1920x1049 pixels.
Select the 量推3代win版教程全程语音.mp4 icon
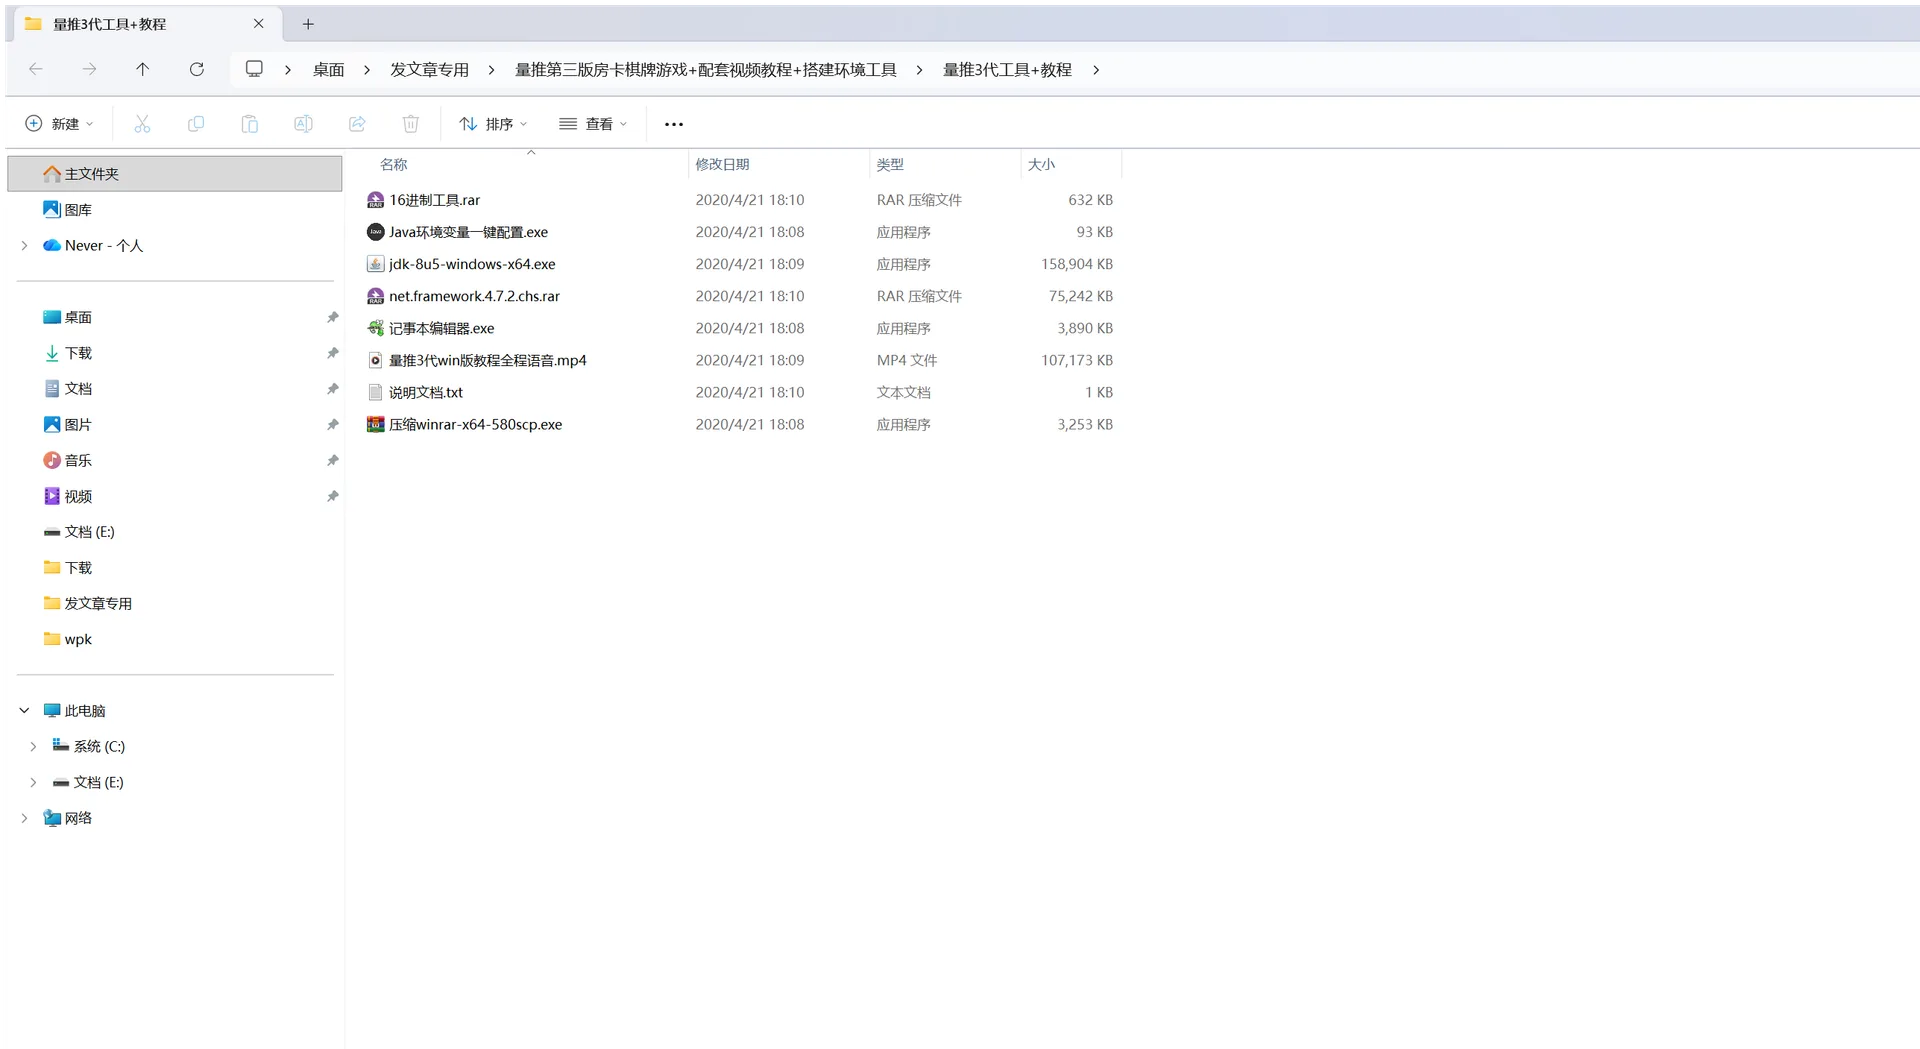click(375, 360)
